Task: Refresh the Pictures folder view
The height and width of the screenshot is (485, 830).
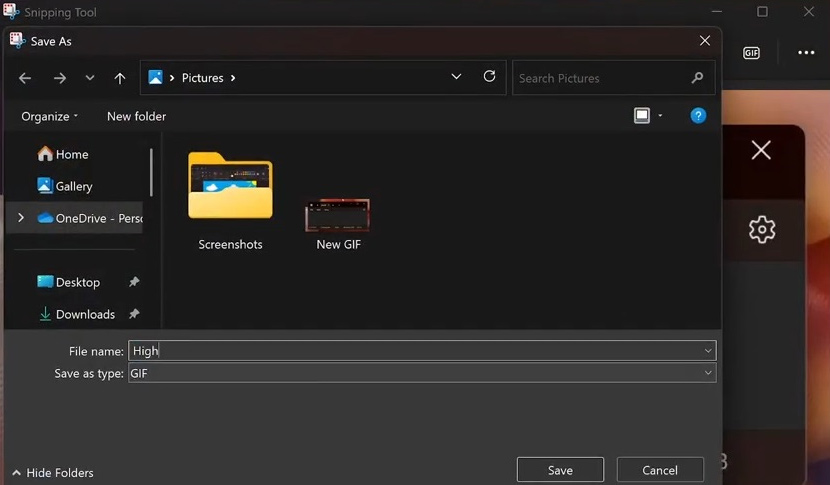Action: click(x=489, y=77)
